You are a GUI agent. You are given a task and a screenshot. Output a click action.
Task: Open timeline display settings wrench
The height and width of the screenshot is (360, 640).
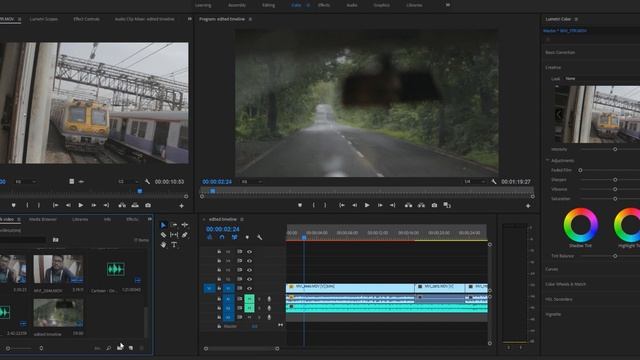(260, 237)
